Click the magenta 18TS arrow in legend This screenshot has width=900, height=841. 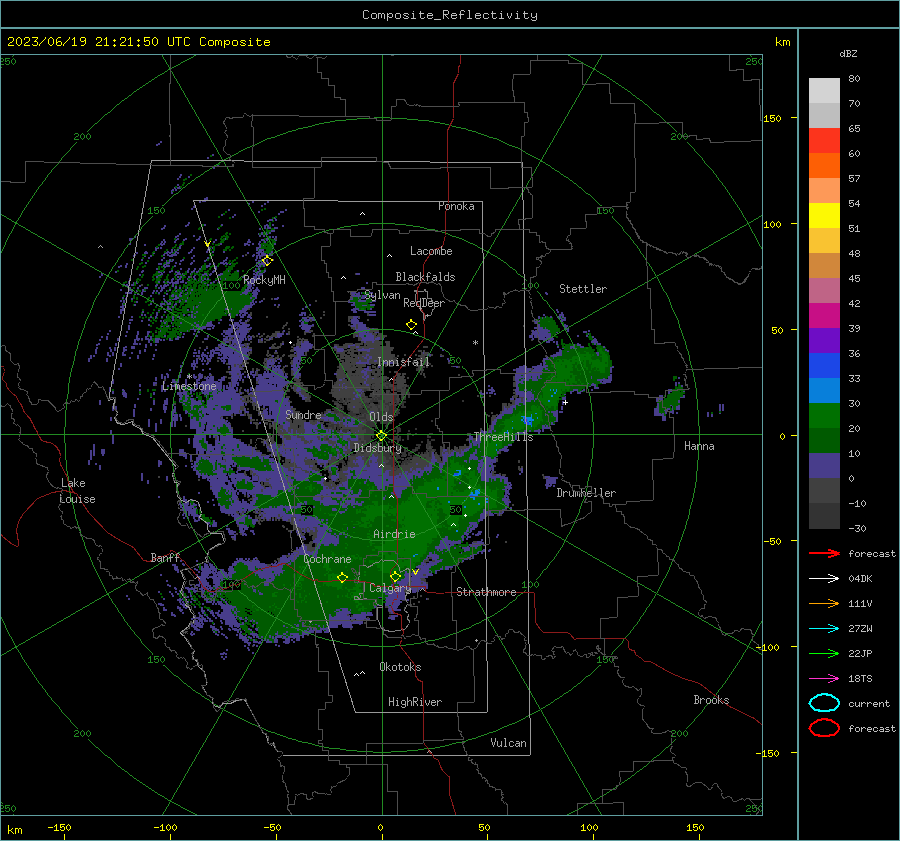[x=824, y=679]
